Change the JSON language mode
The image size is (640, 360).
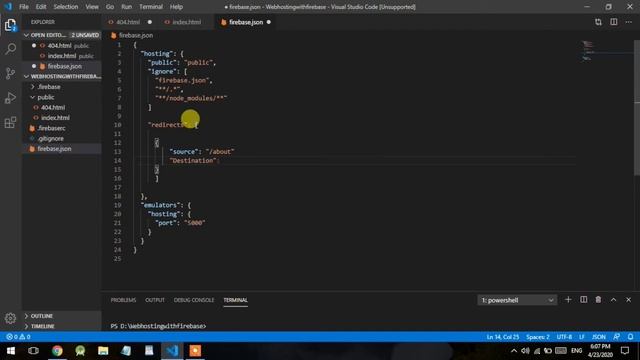pyautogui.click(x=599, y=337)
